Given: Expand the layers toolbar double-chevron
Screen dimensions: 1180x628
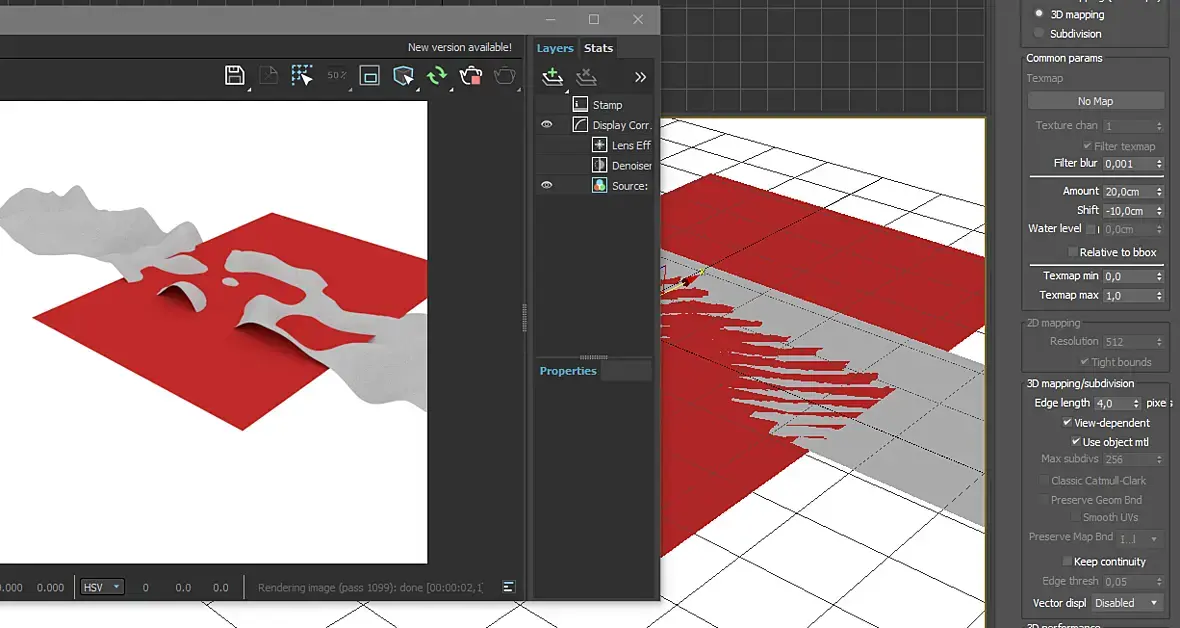Looking at the screenshot, I should [x=640, y=77].
